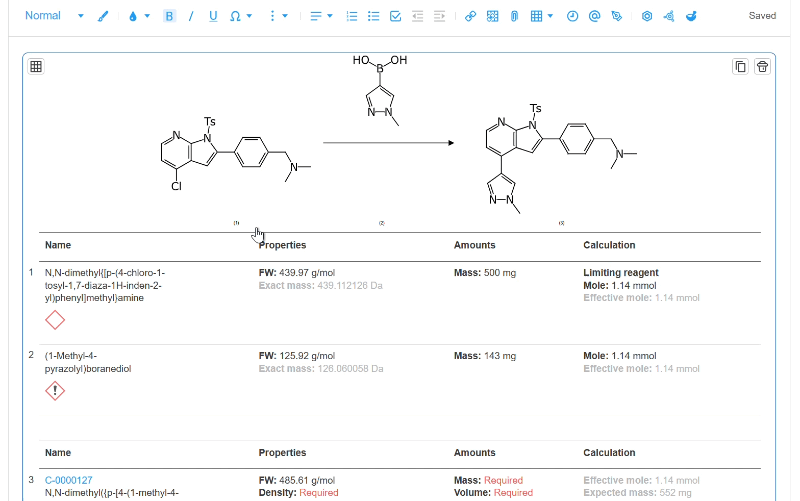Viewport: 800px width, 501px height.
Task: Delete the reaction block with trash icon
Action: [762, 66]
